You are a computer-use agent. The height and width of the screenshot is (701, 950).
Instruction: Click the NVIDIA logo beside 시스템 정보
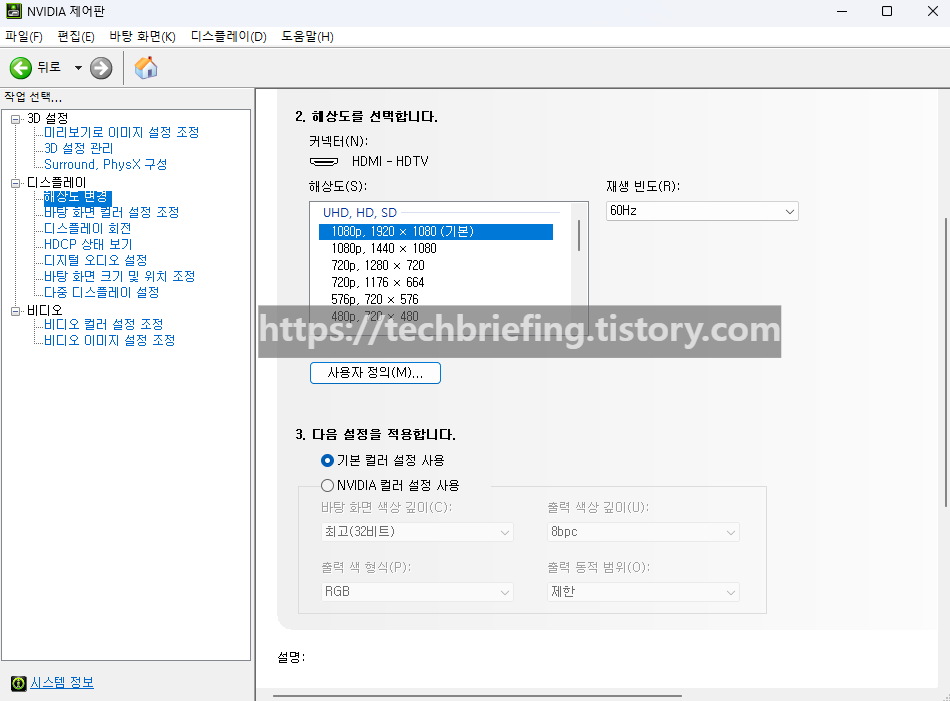pyautogui.click(x=16, y=683)
